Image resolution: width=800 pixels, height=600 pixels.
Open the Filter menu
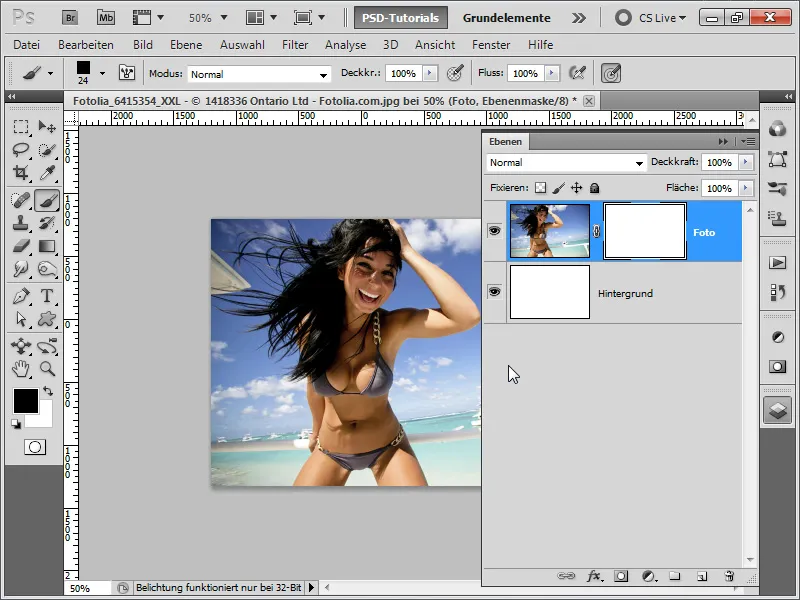coord(295,45)
